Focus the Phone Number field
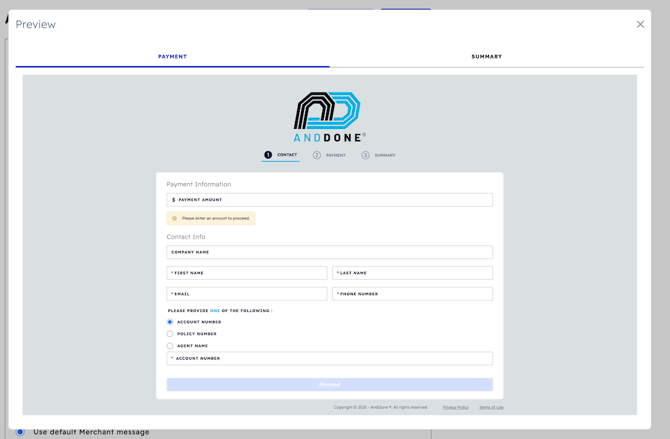The image size is (670, 439). pos(412,294)
